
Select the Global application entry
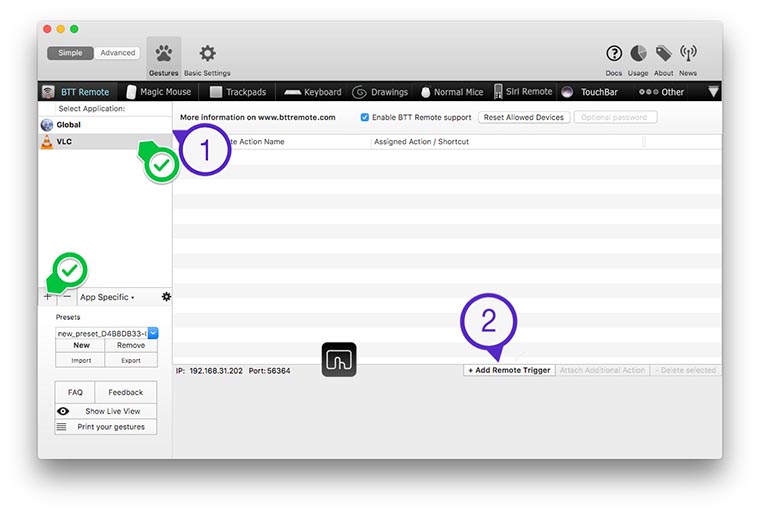coord(105,125)
